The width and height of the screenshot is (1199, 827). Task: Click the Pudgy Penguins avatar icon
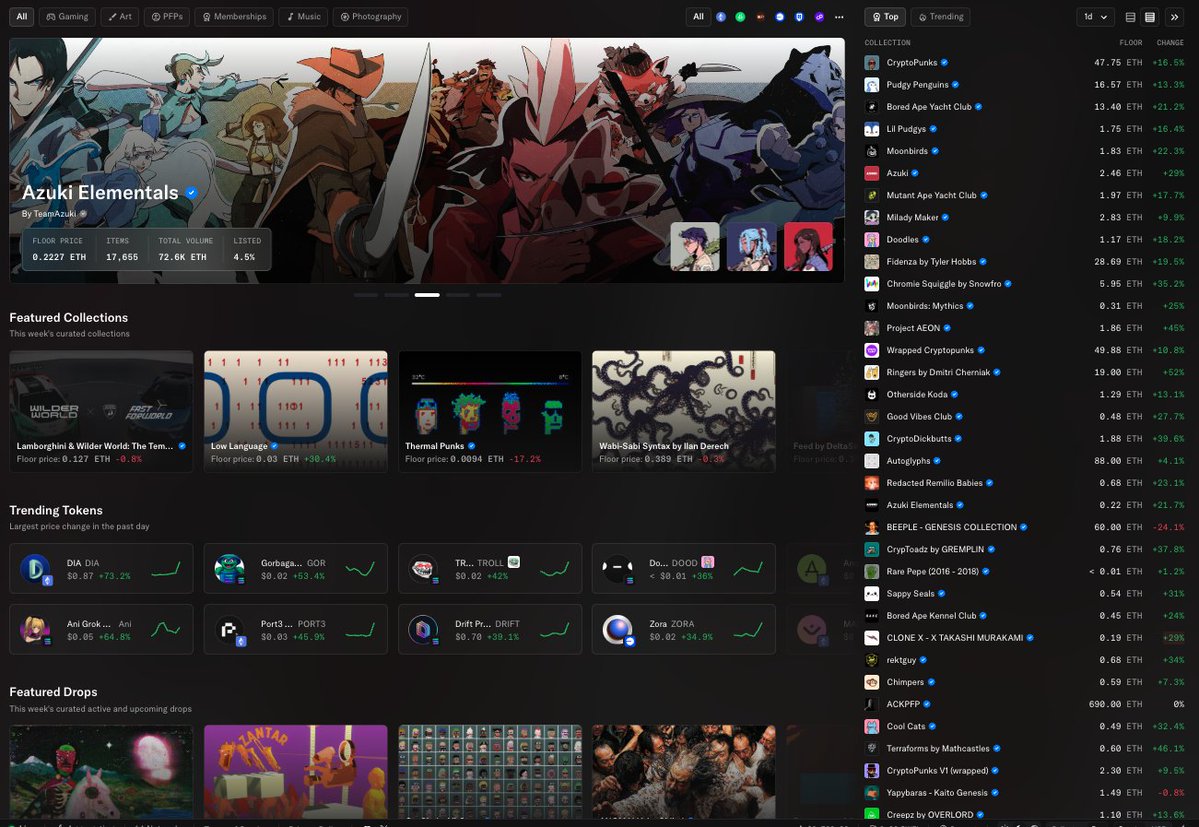click(872, 85)
